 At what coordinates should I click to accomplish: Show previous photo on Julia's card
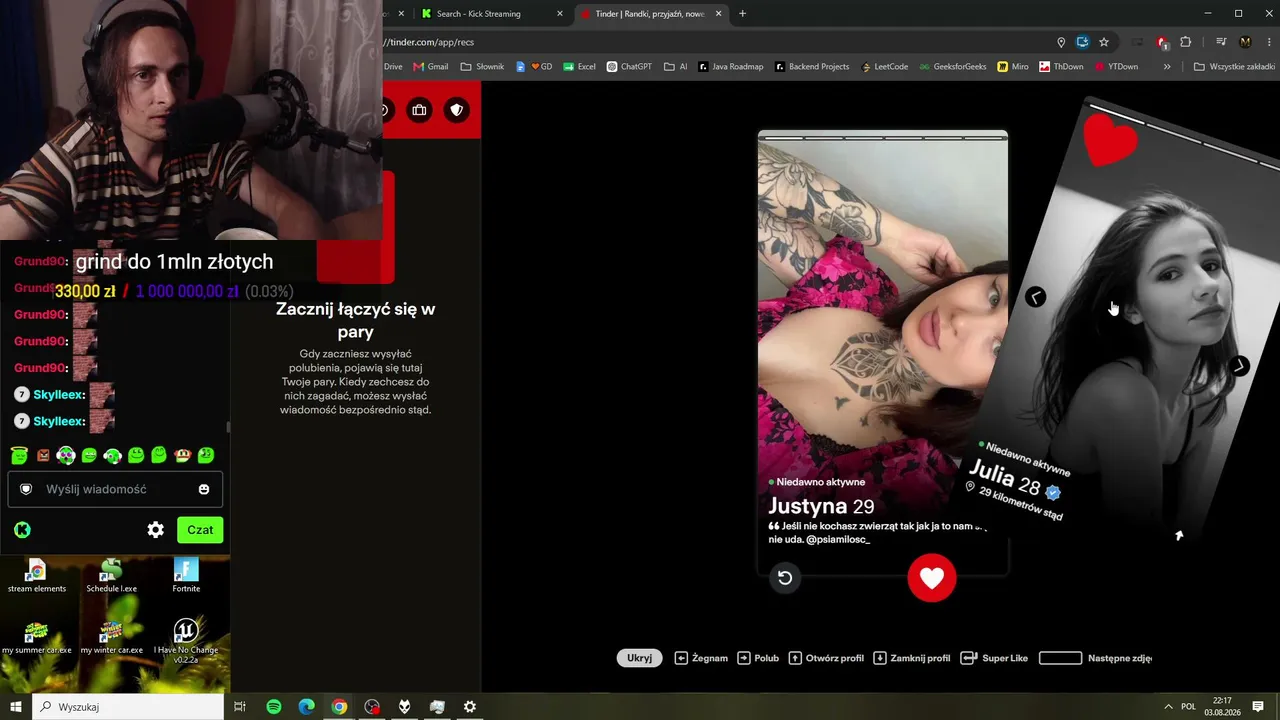[x=1036, y=297]
